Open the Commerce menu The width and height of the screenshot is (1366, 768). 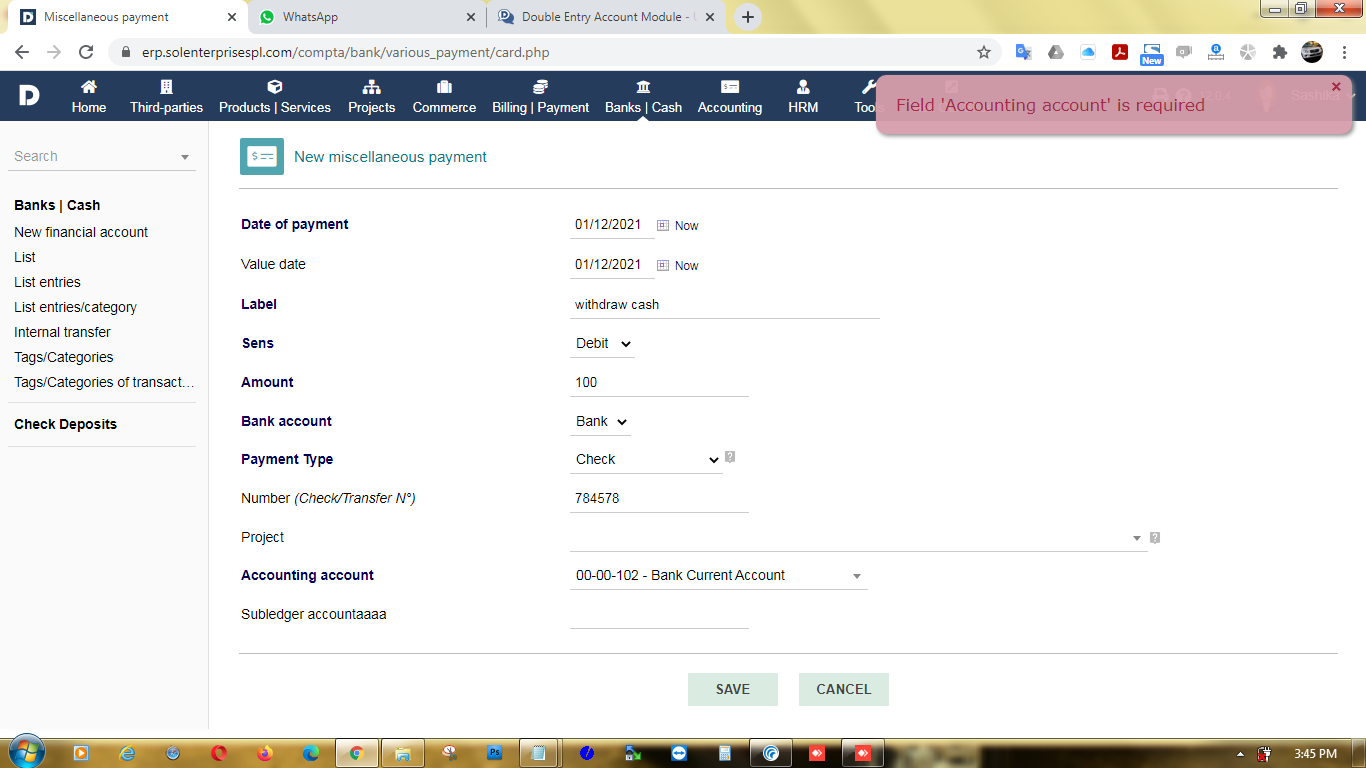coord(444,97)
